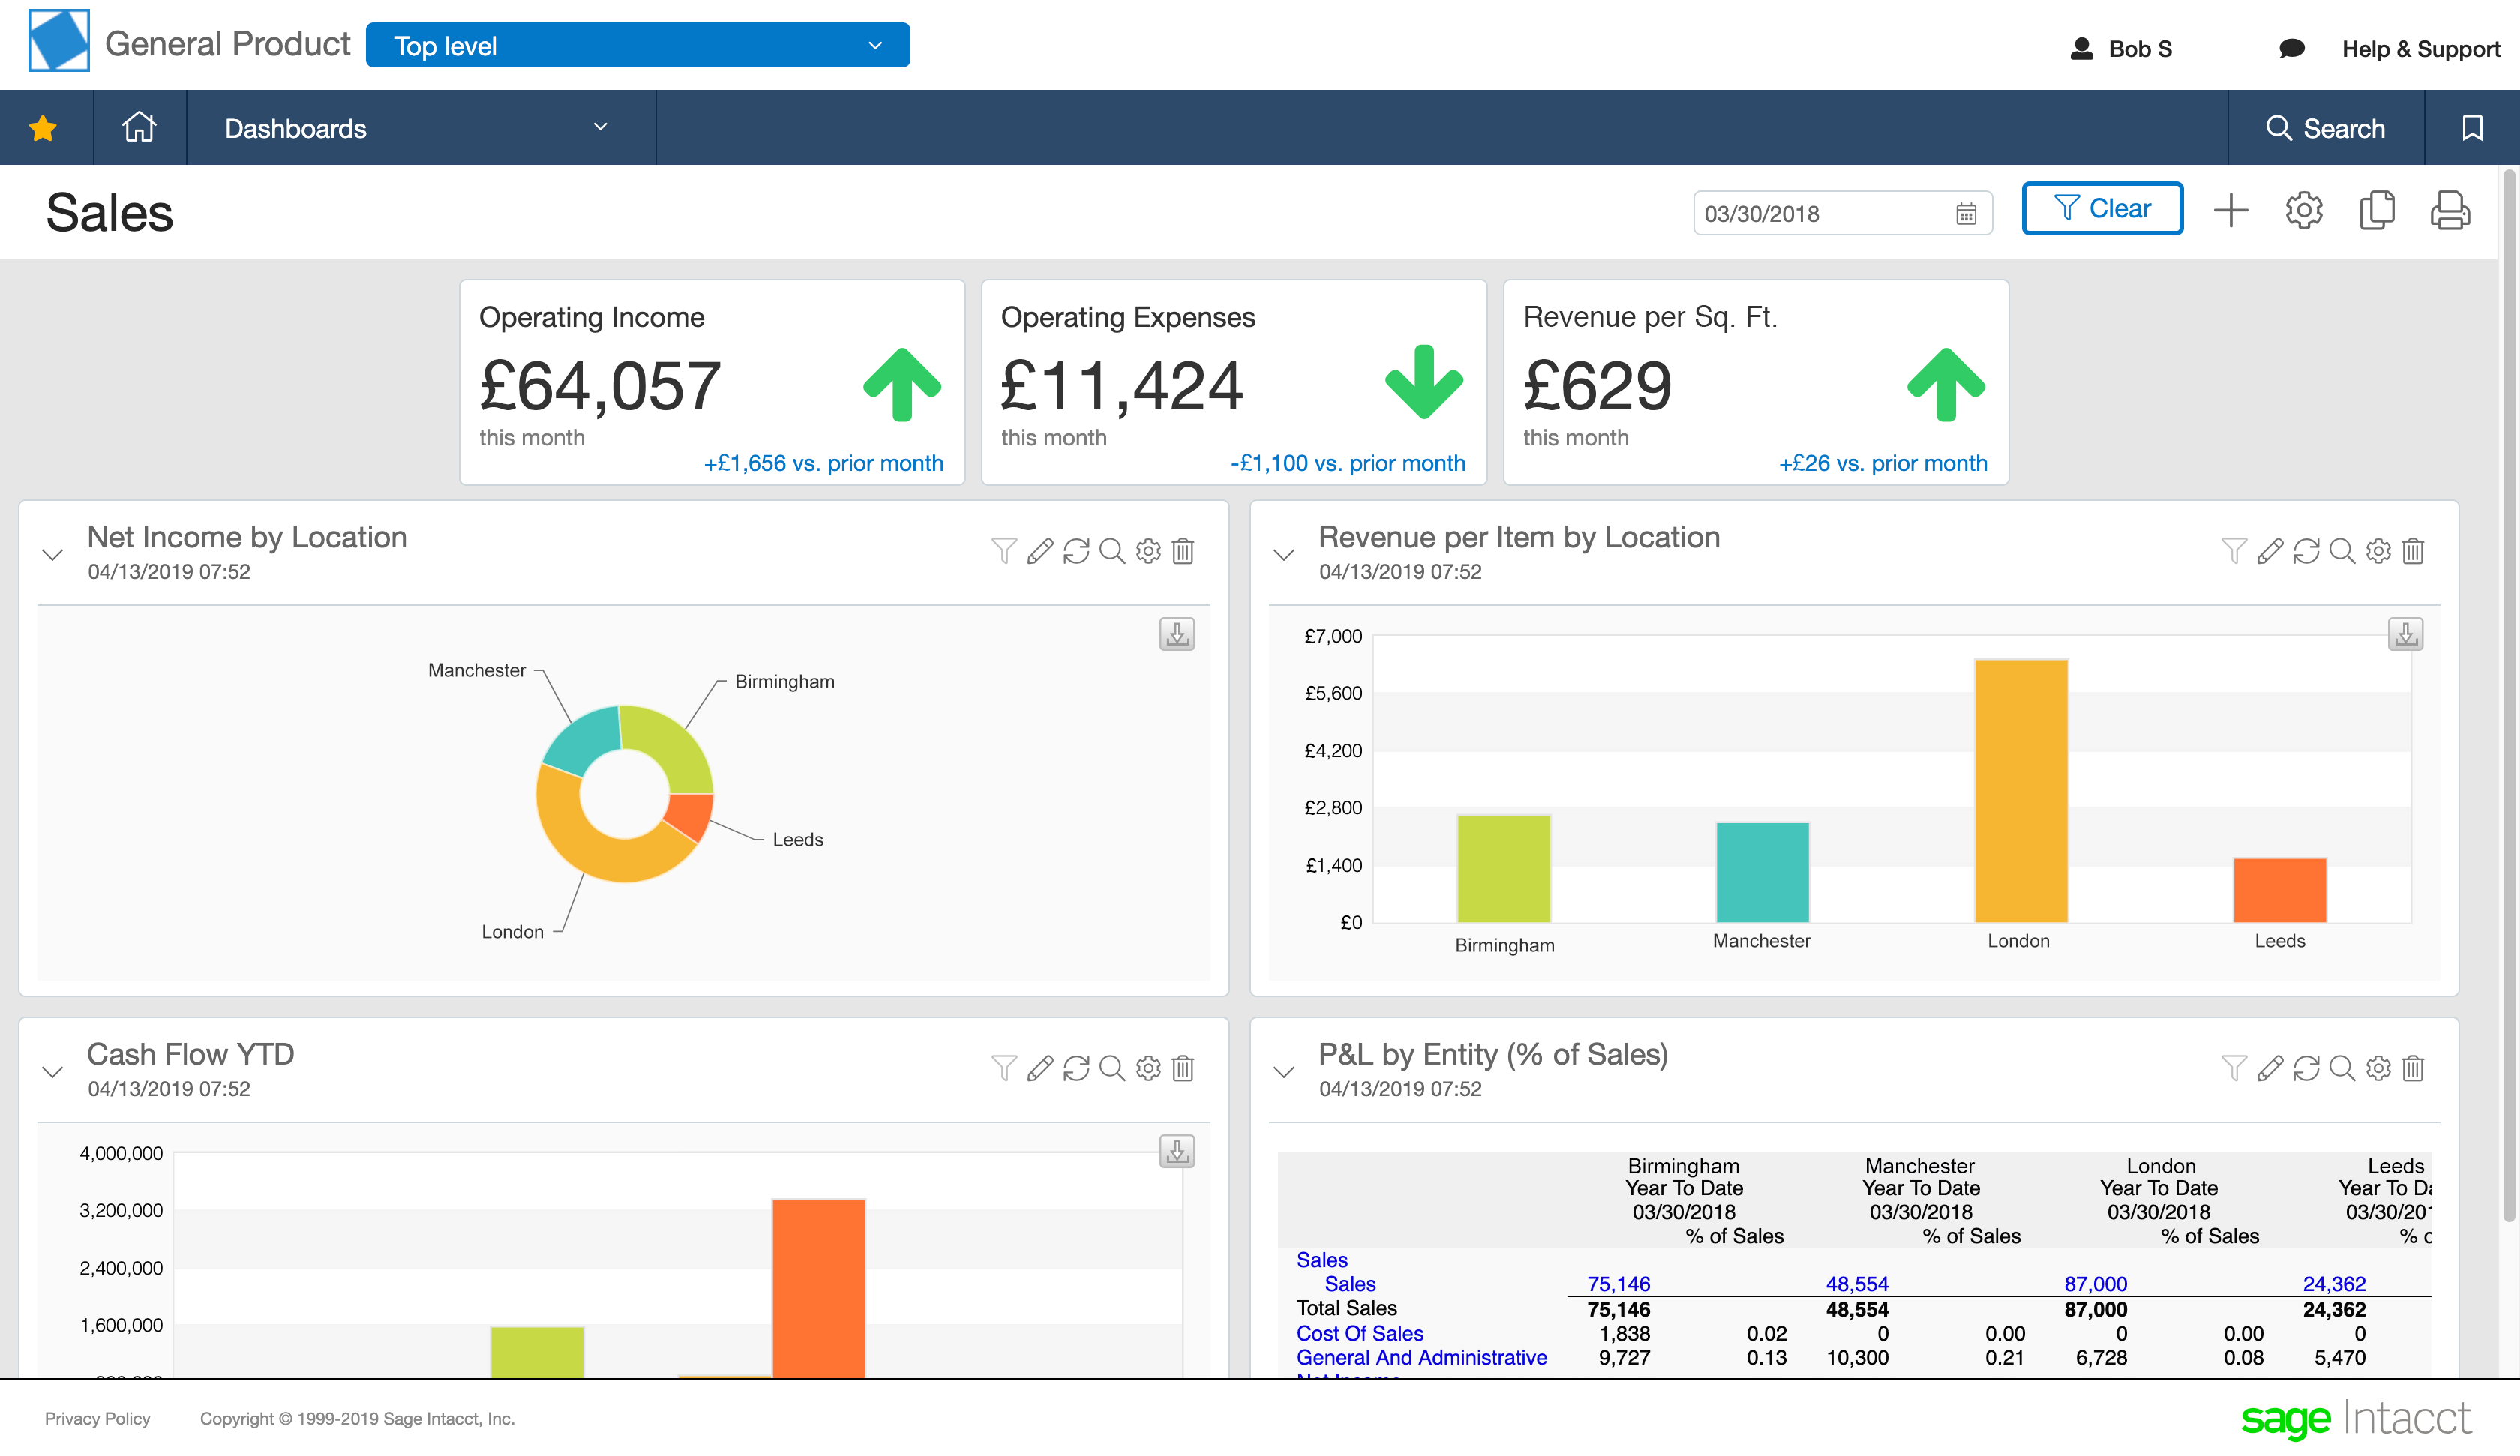The height and width of the screenshot is (1456, 2520).
Task: Click the add plus button in top toolbar
Action: 2230,210
